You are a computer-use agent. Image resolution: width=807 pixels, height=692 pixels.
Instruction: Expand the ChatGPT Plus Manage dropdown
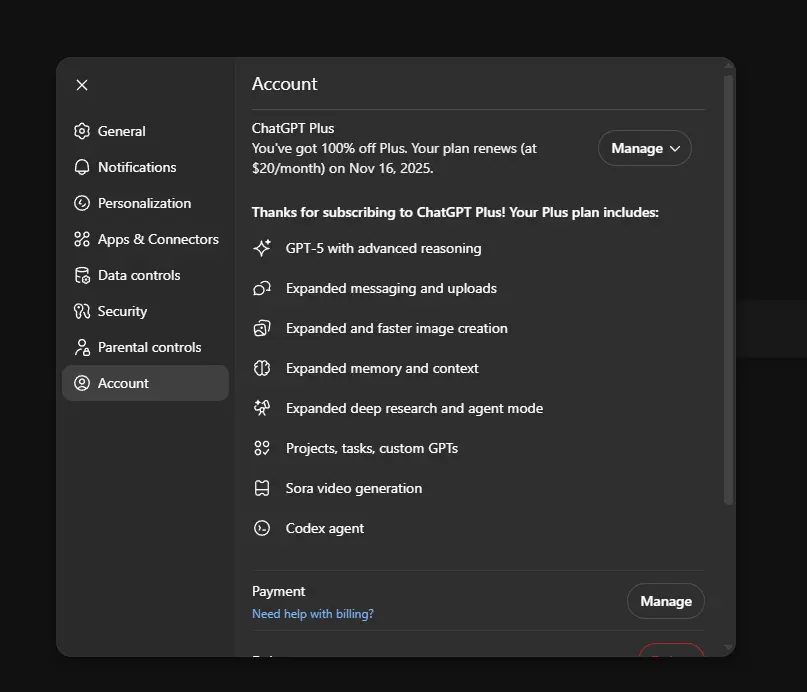point(644,148)
